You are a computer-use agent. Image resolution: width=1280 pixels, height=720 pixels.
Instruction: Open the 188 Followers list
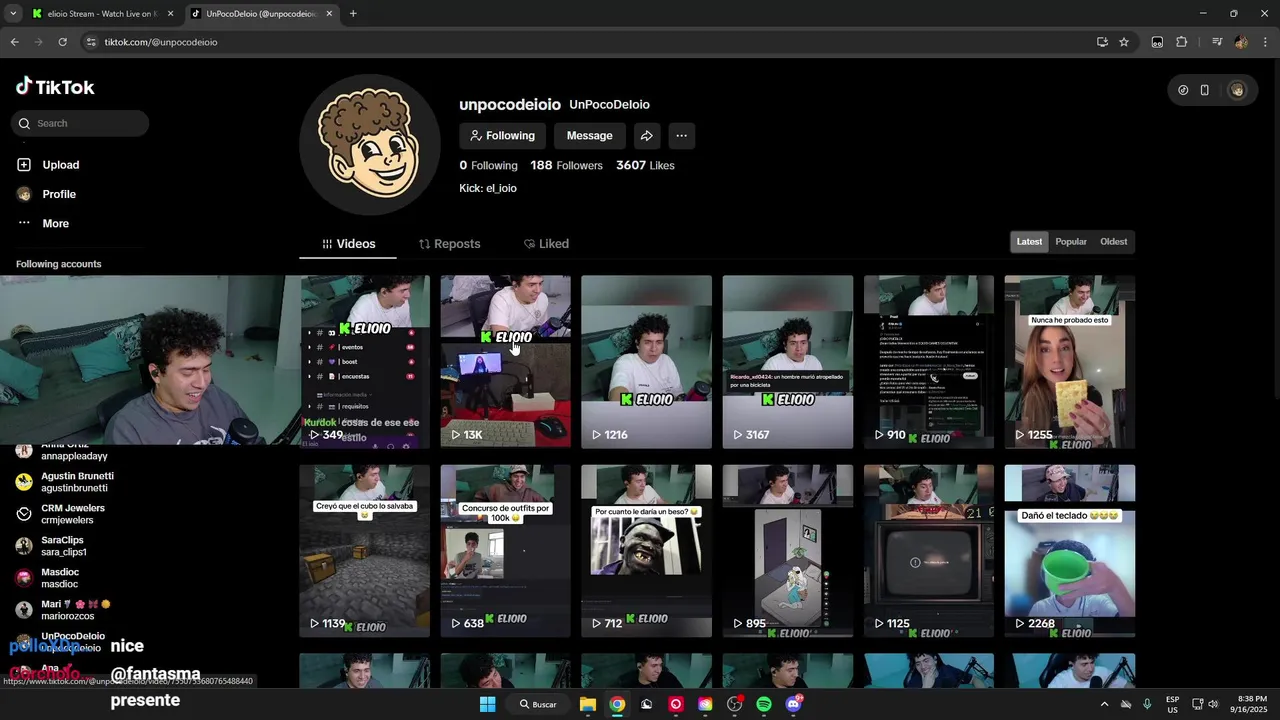click(x=566, y=165)
